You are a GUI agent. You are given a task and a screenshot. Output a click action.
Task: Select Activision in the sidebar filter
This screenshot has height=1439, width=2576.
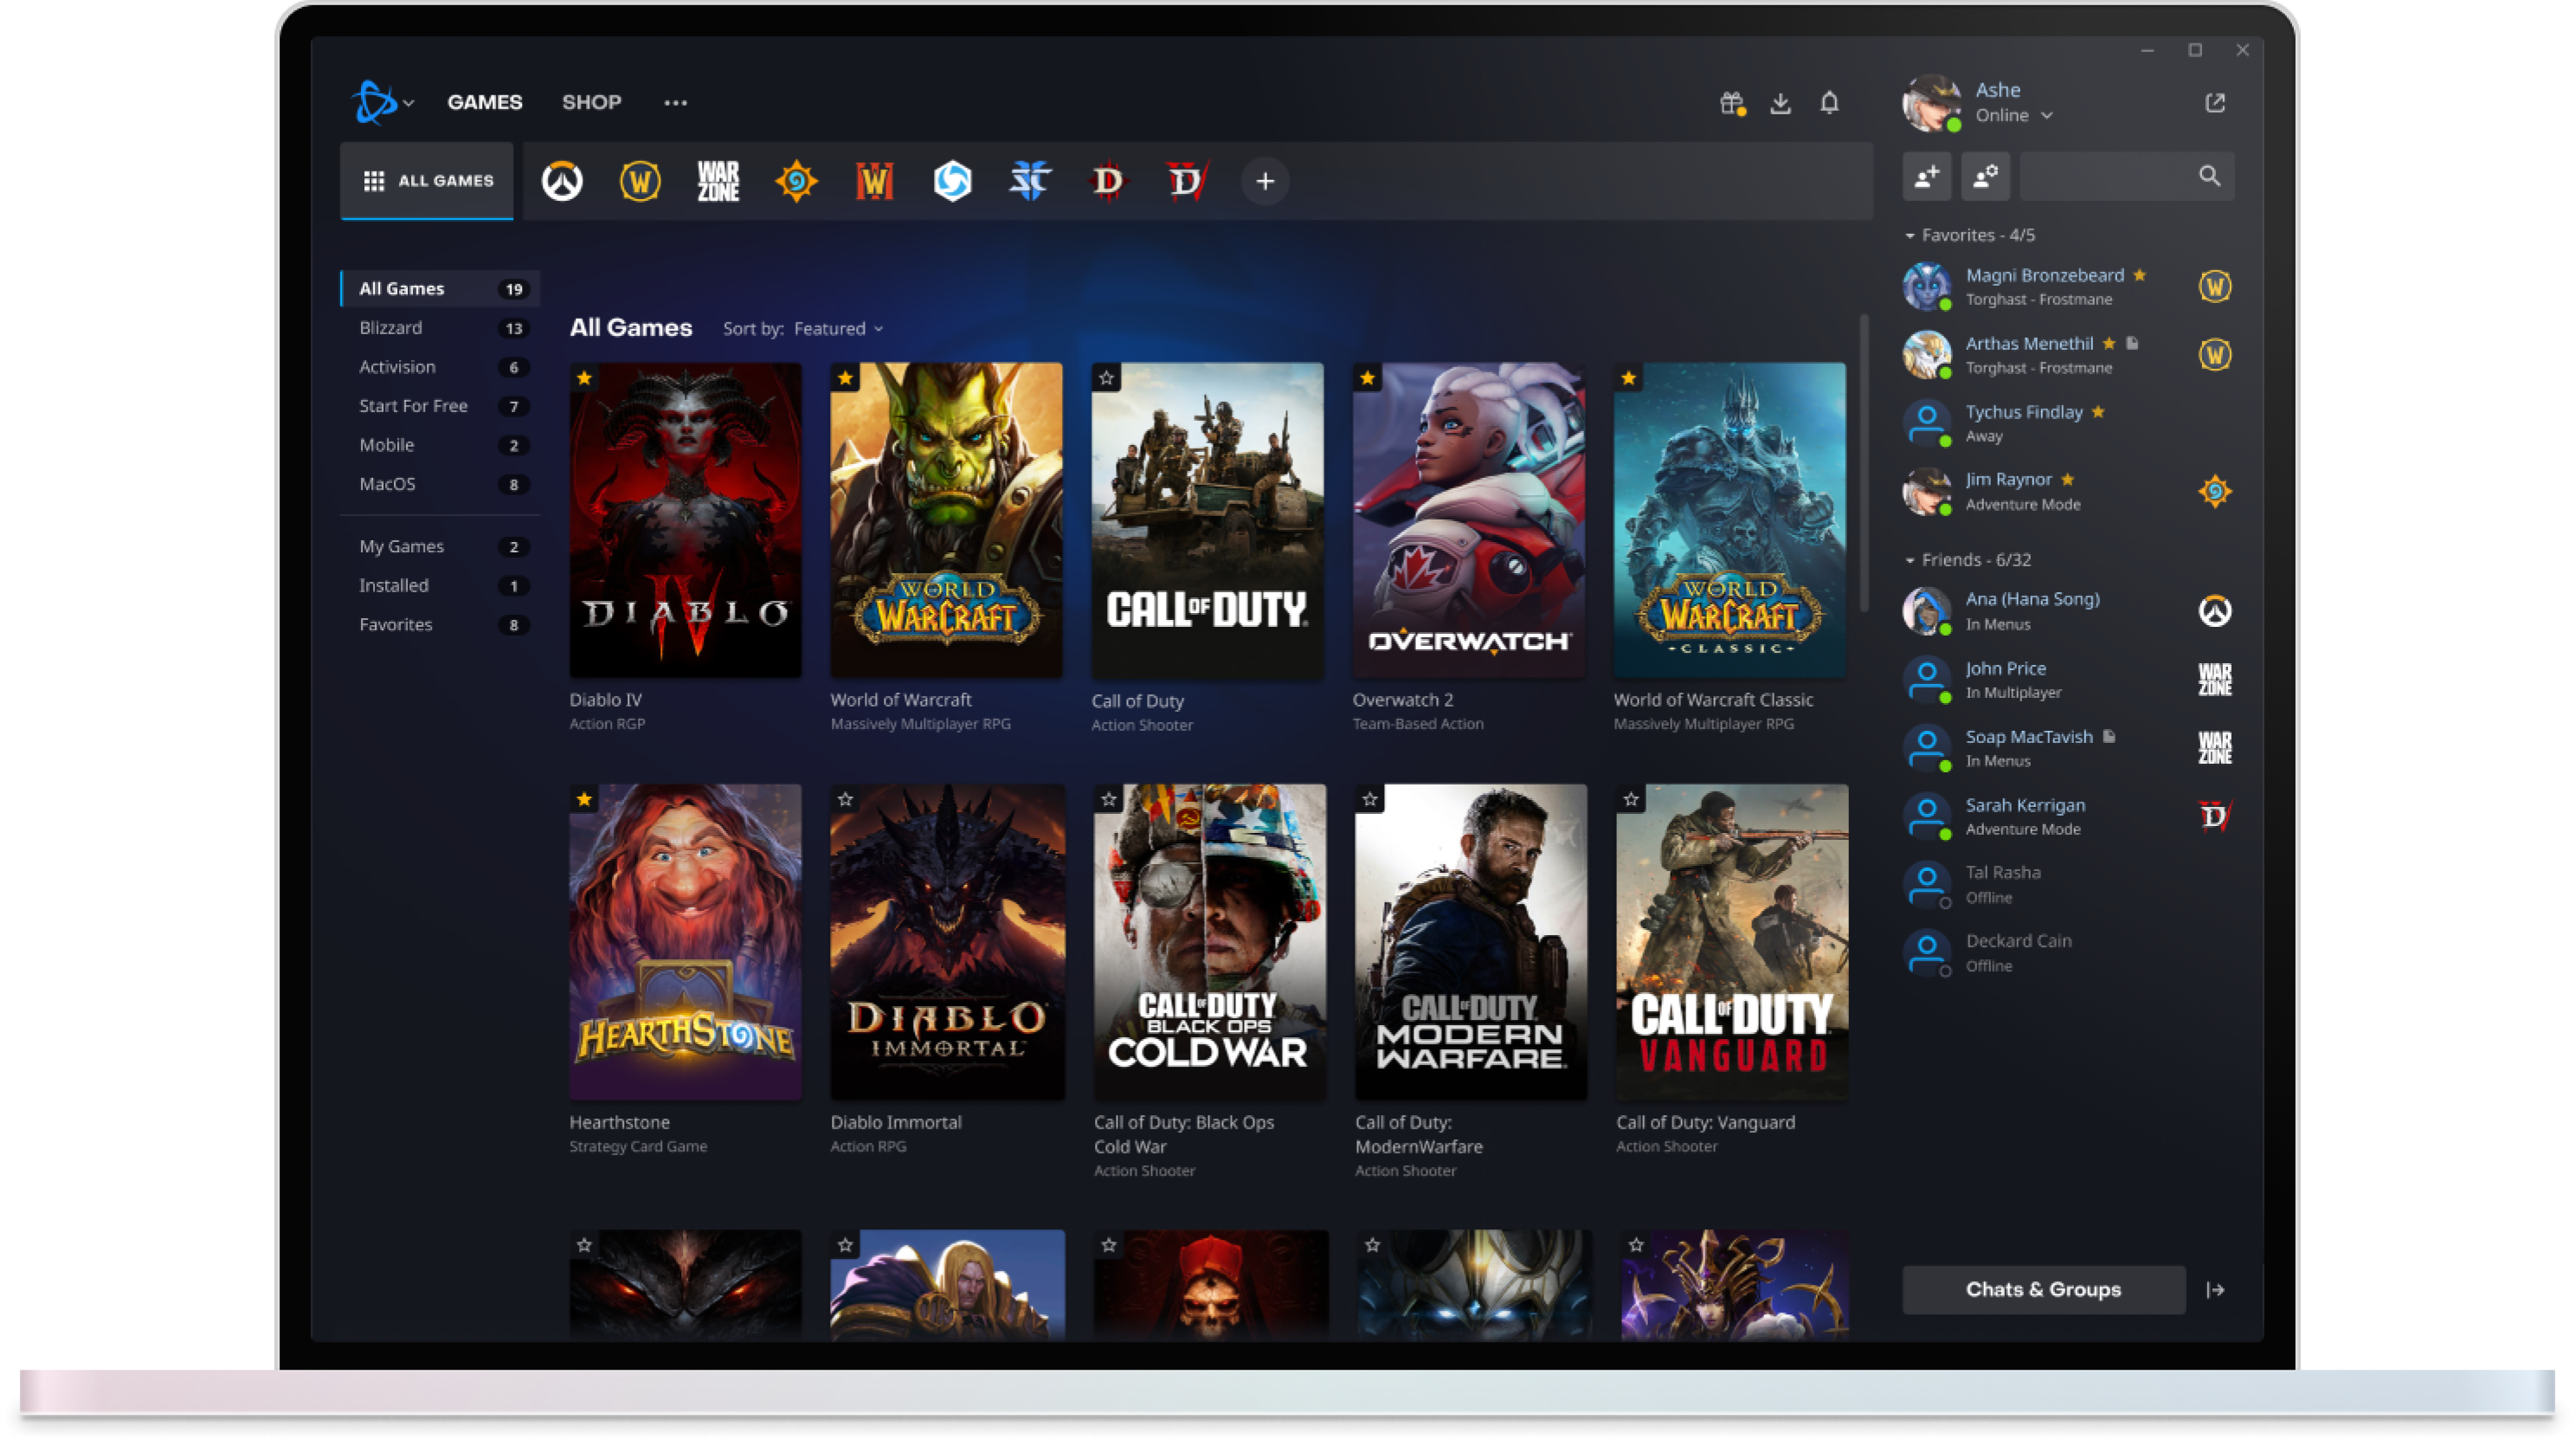(397, 367)
